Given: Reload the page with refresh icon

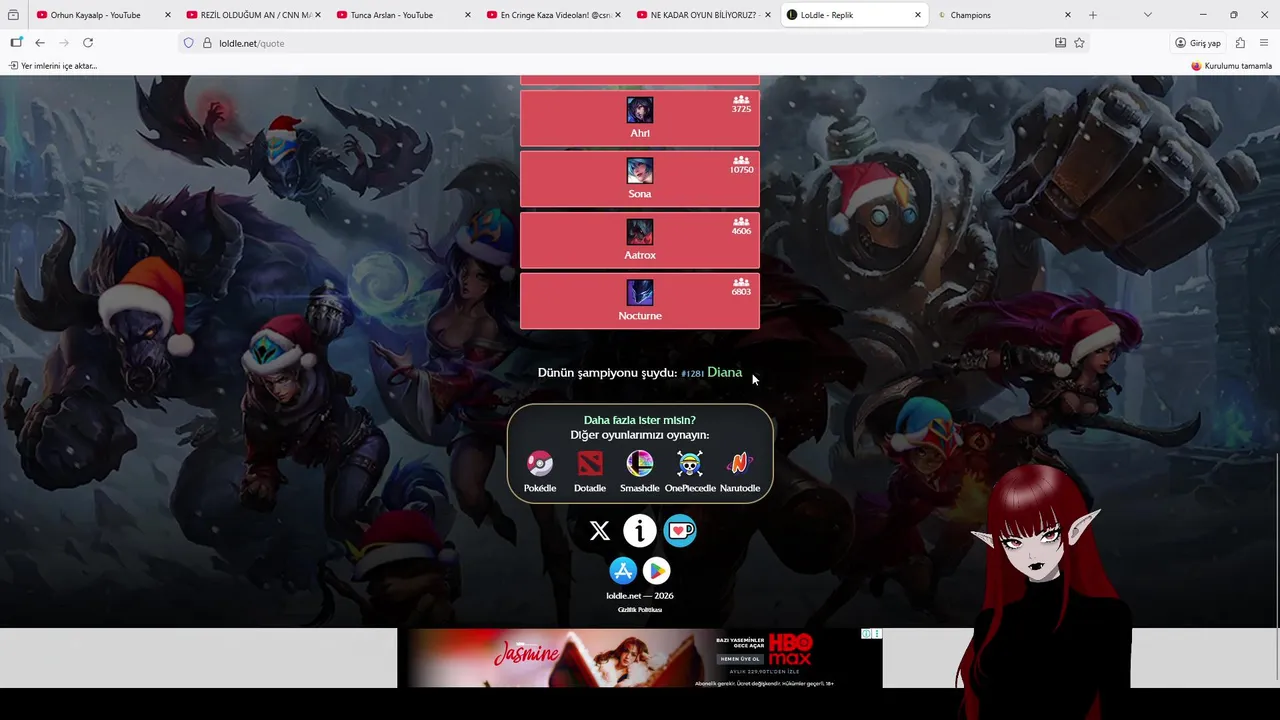Looking at the screenshot, I should tap(88, 43).
